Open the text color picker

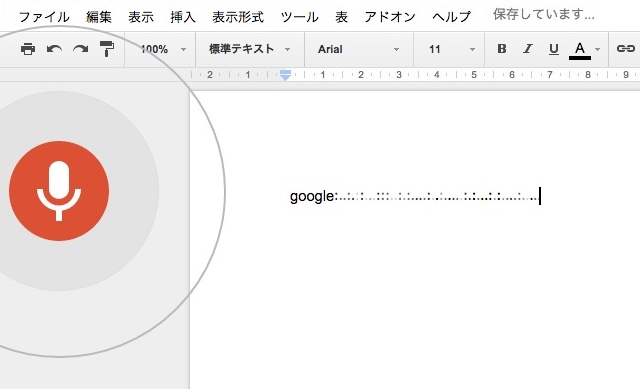coord(580,50)
